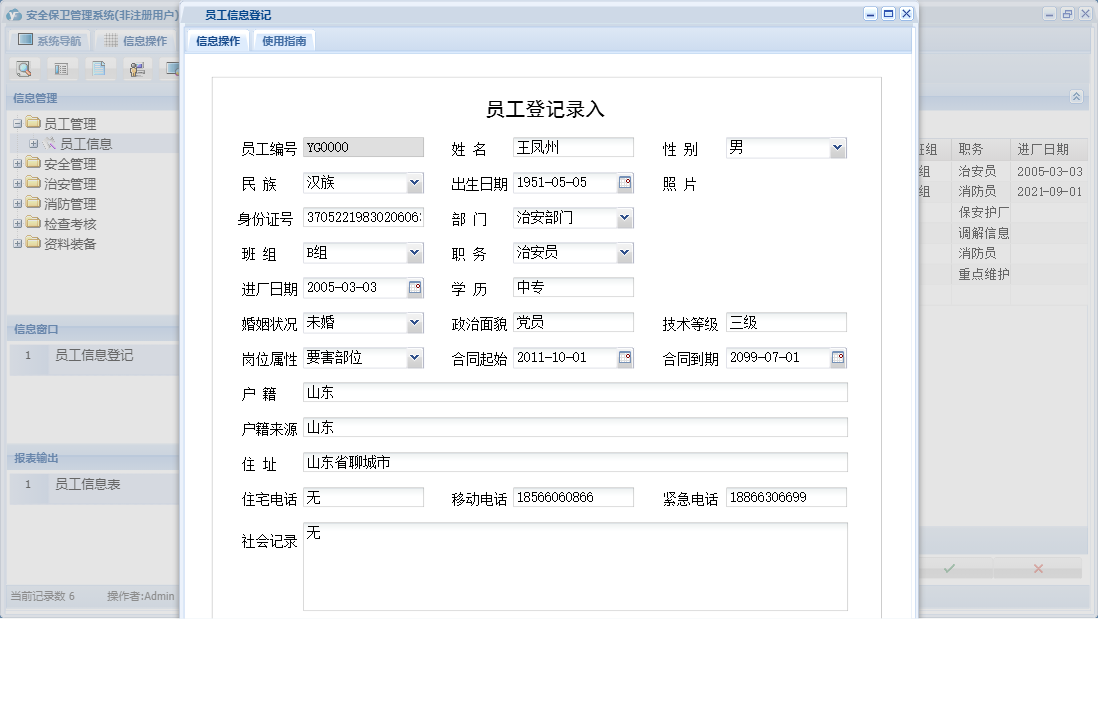
Task: Open the calendar picker for 合同起始
Action: (x=625, y=357)
